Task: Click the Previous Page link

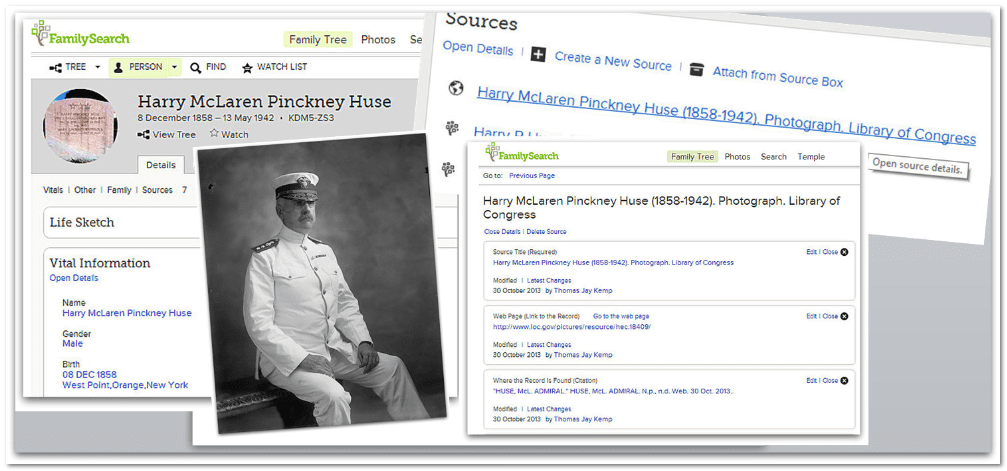Action: point(532,175)
